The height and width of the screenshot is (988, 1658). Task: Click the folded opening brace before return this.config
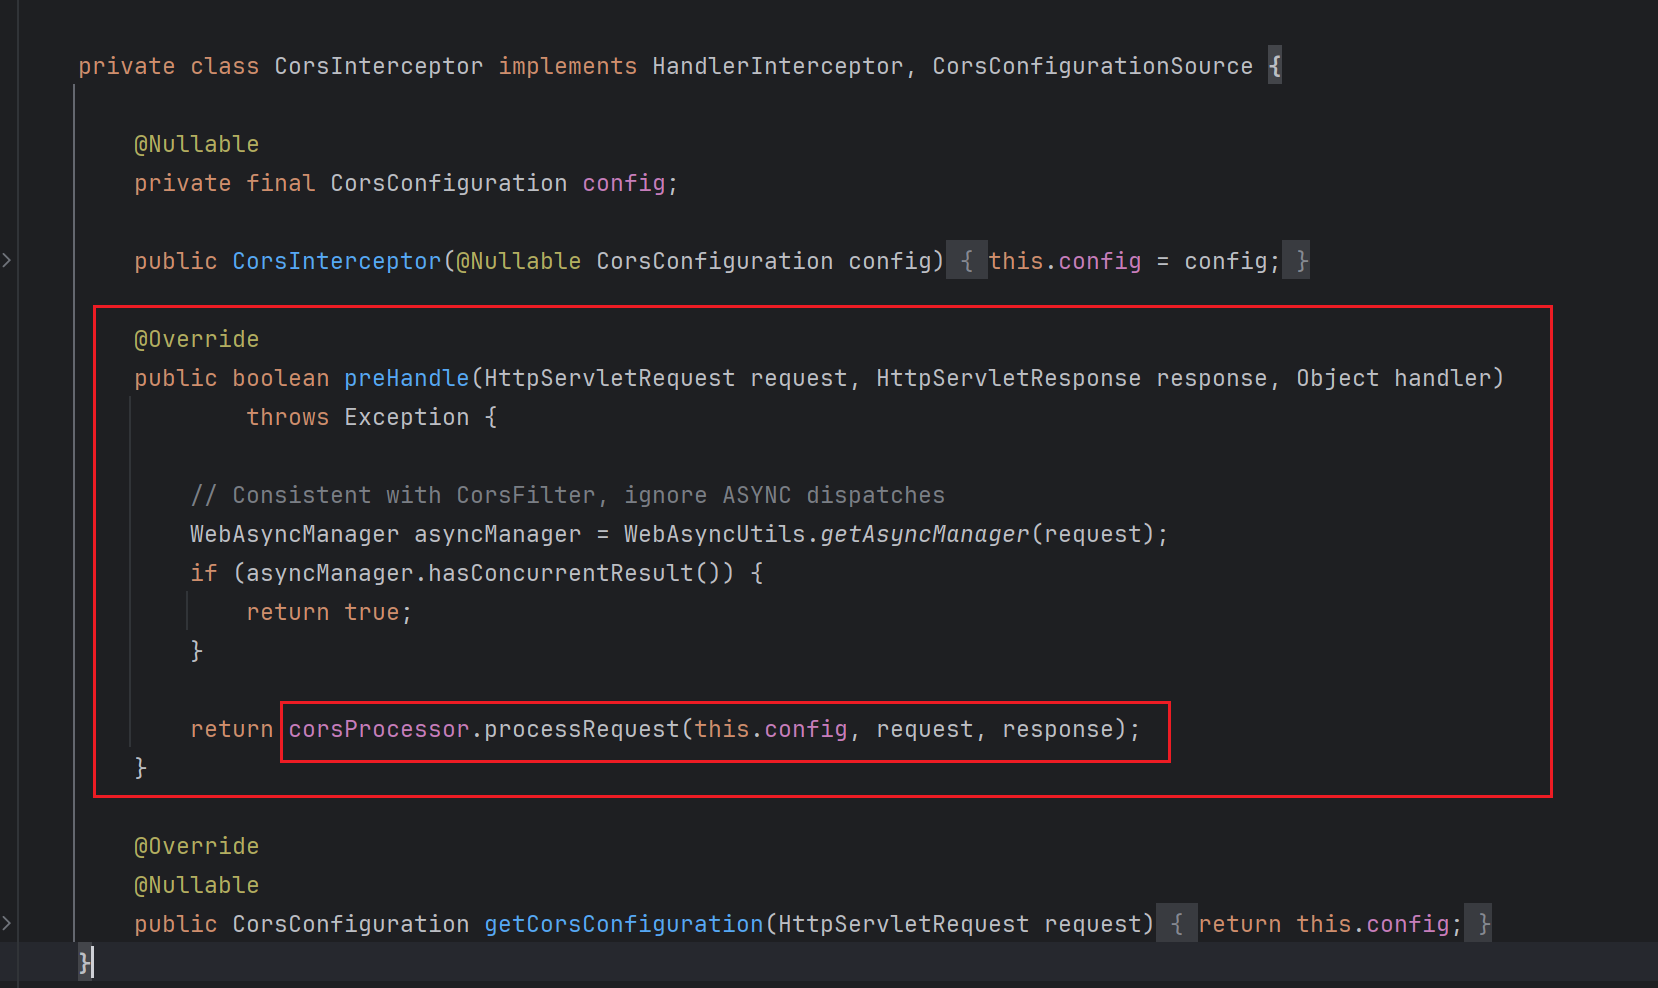[x=1177, y=924]
